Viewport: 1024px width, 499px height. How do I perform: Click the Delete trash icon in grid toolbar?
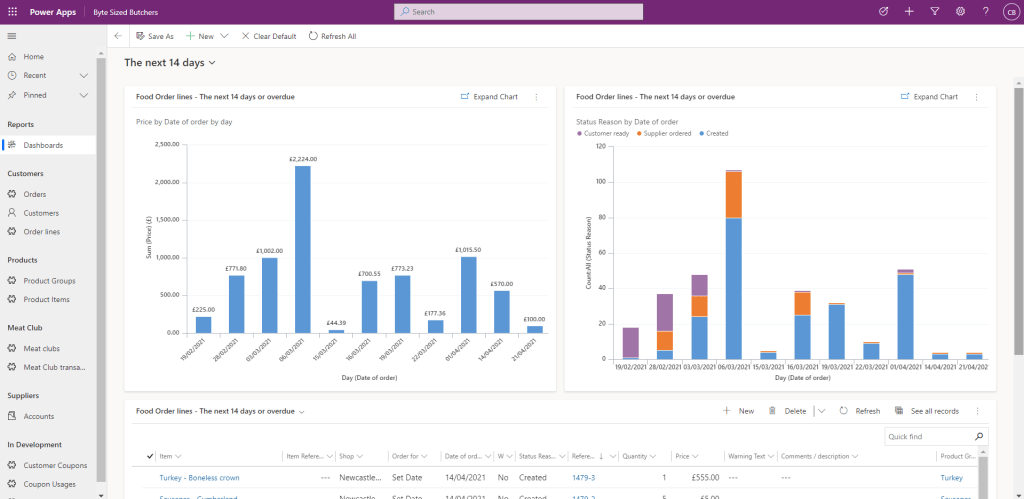772,411
